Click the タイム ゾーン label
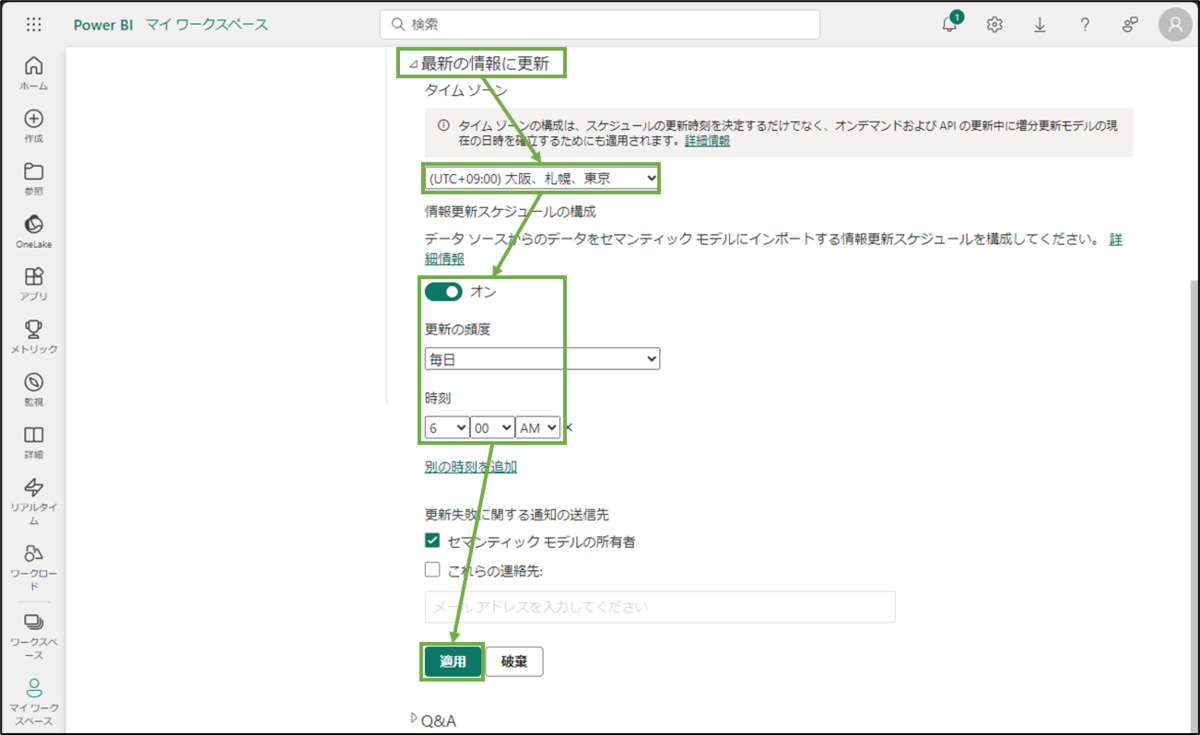1200x735 pixels. tap(466, 90)
